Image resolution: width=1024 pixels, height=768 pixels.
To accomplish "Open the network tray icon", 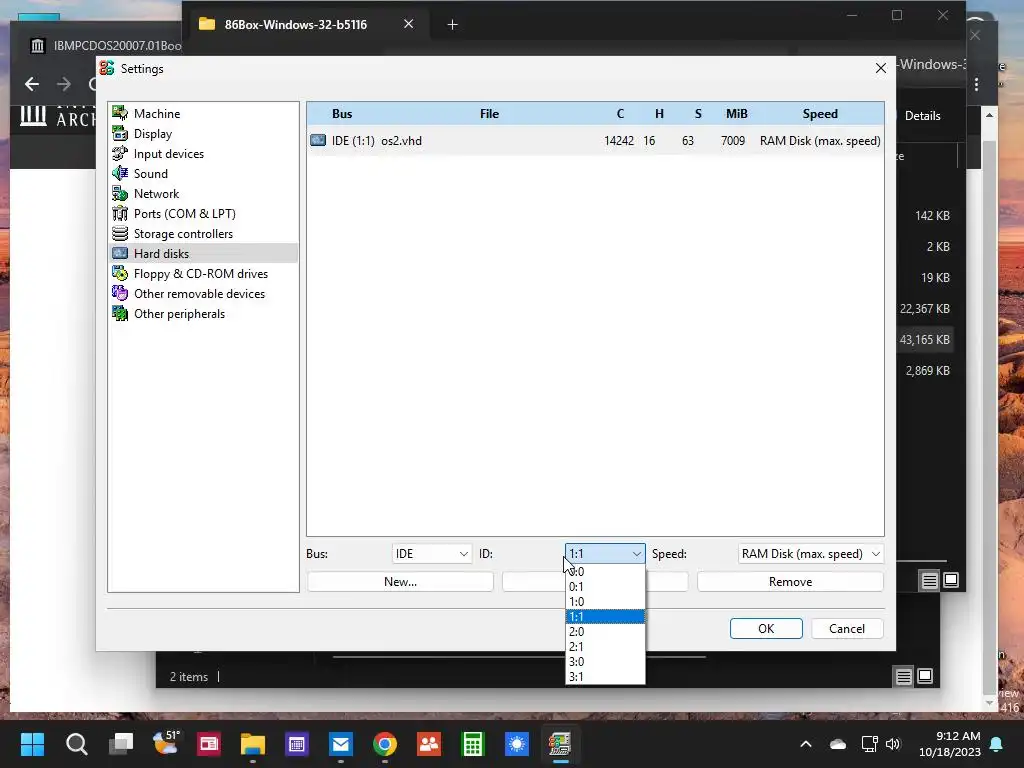I will (x=869, y=744).
